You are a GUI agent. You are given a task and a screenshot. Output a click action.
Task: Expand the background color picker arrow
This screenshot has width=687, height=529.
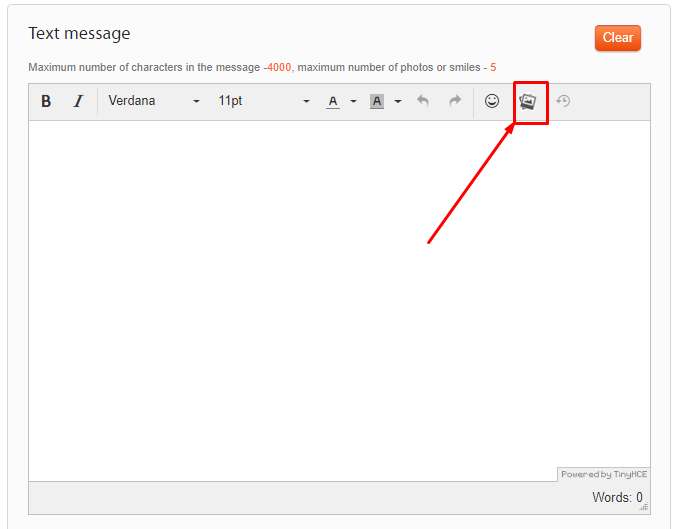[398, 101]
